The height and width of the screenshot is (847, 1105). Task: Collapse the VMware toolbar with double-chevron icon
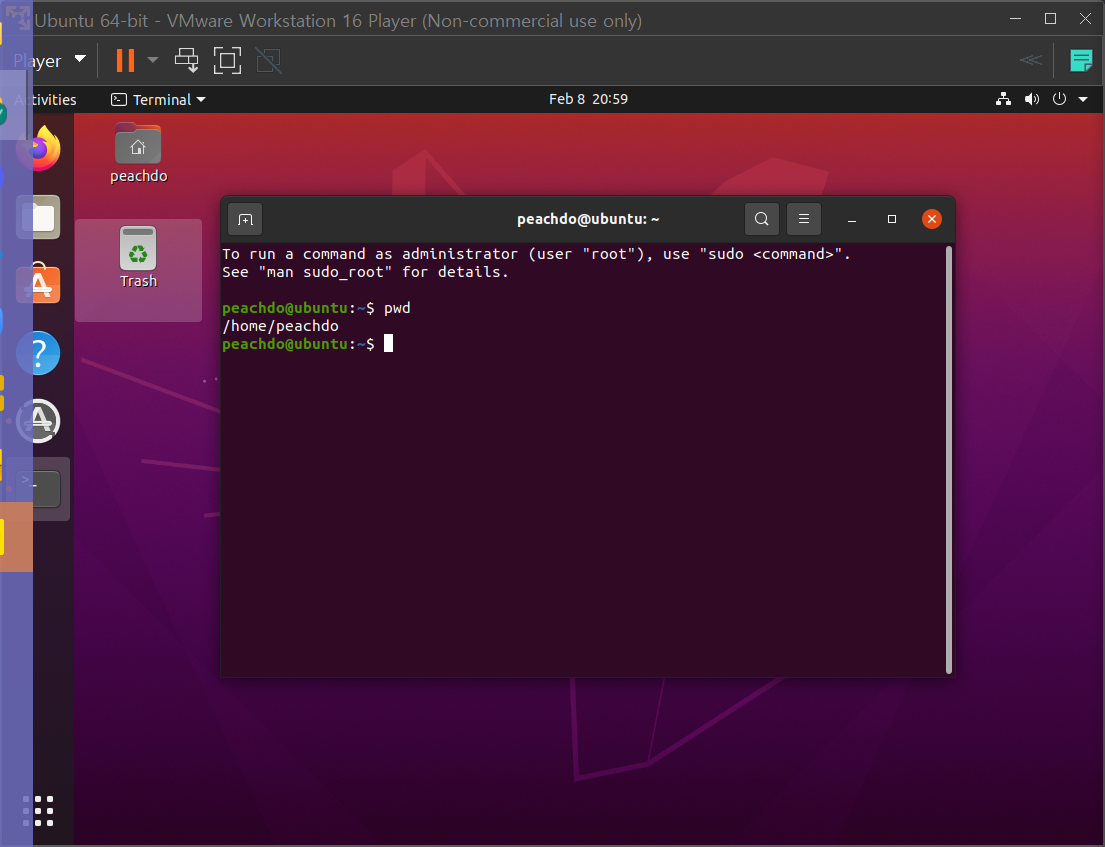1030,60
